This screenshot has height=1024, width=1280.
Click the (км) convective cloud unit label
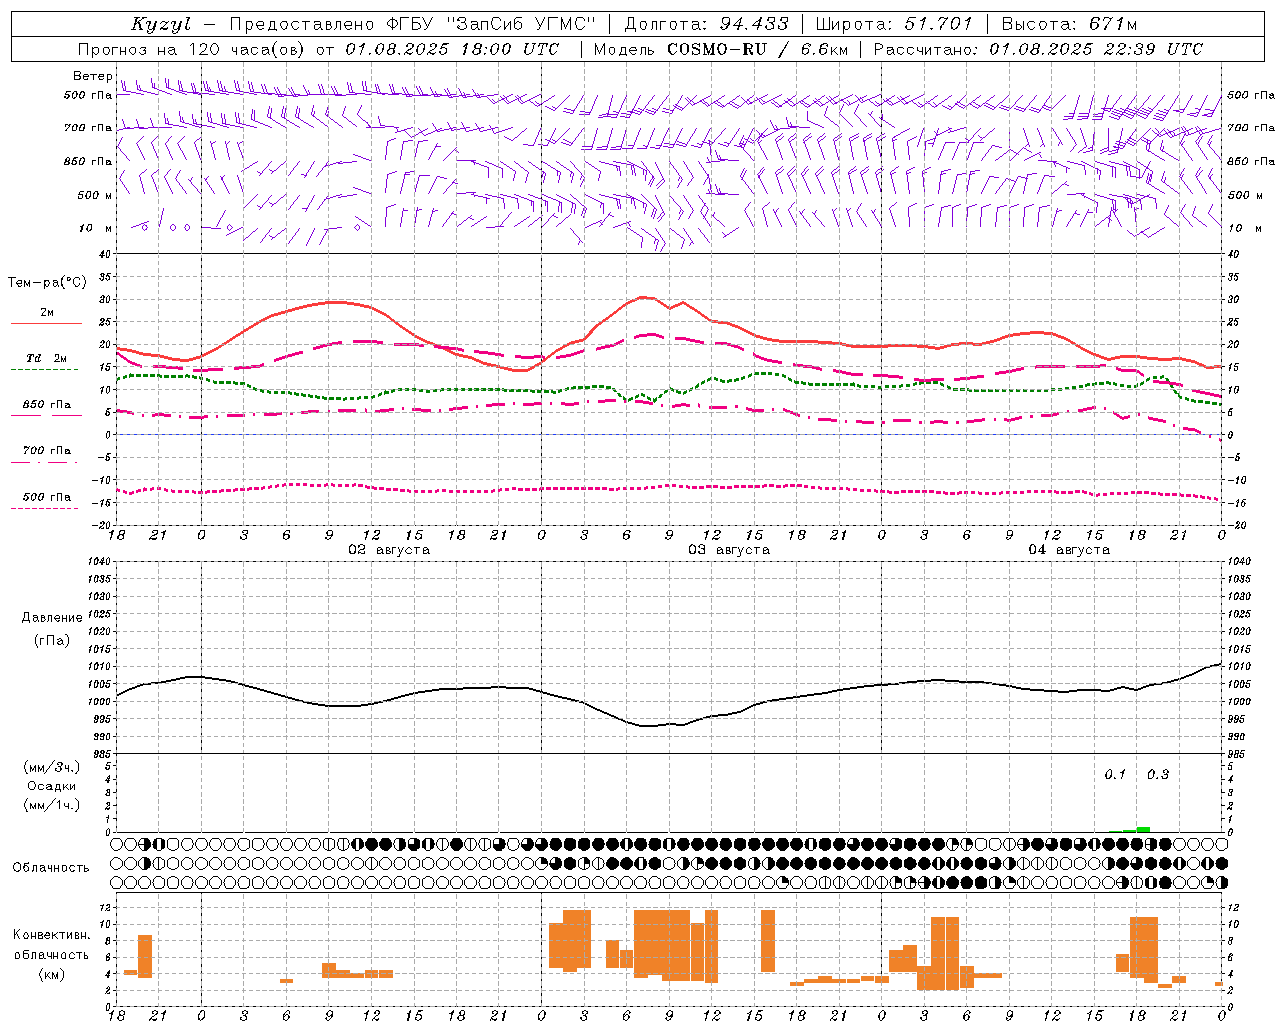pos(52,974)
